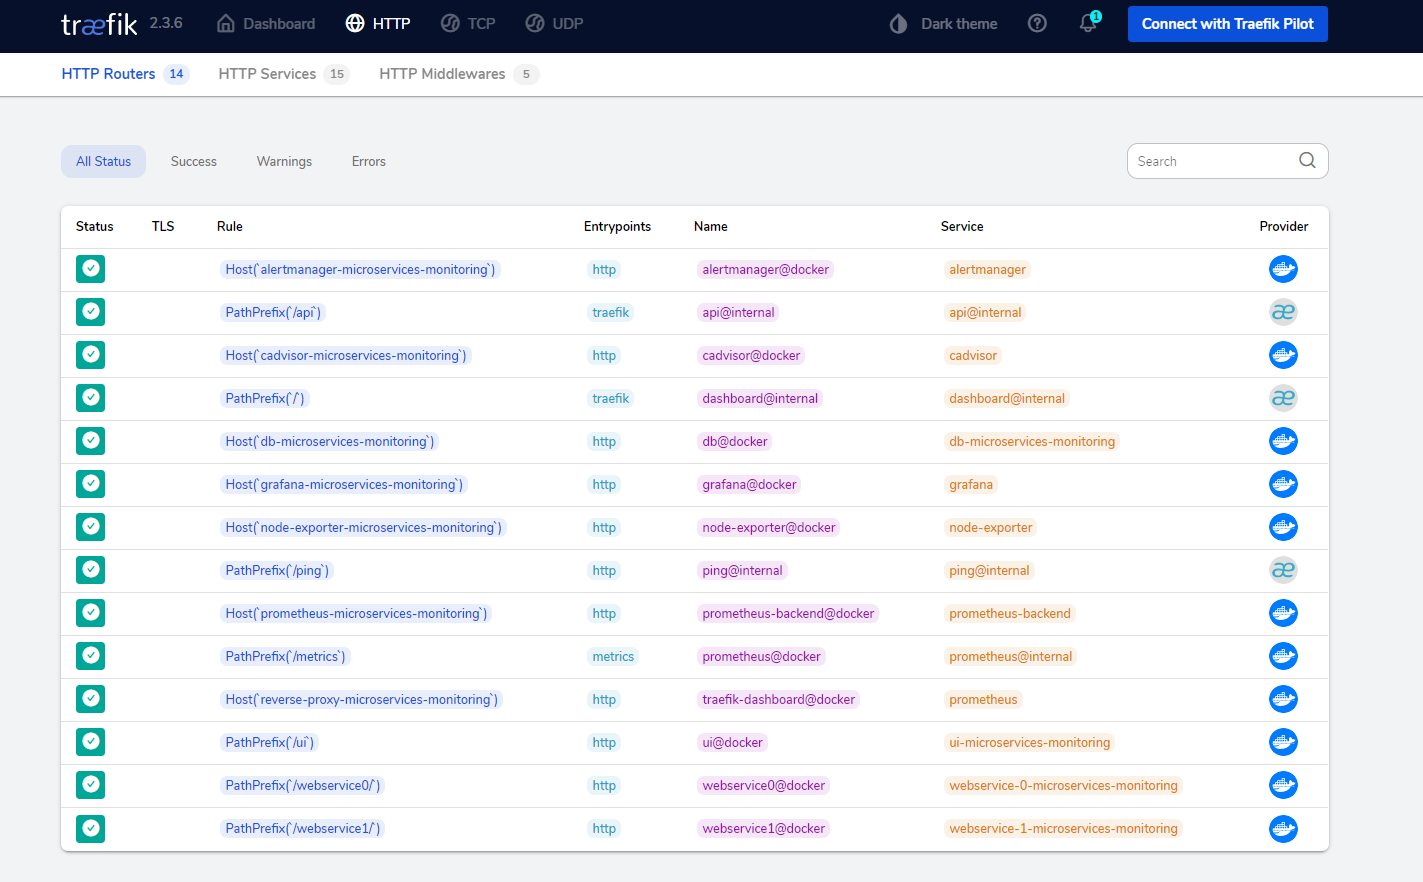Image resolution: width=1423 pixels, height=882 pixels.
Task: Click the Docker provider icon for ui@docker row
Action: 1283,742
